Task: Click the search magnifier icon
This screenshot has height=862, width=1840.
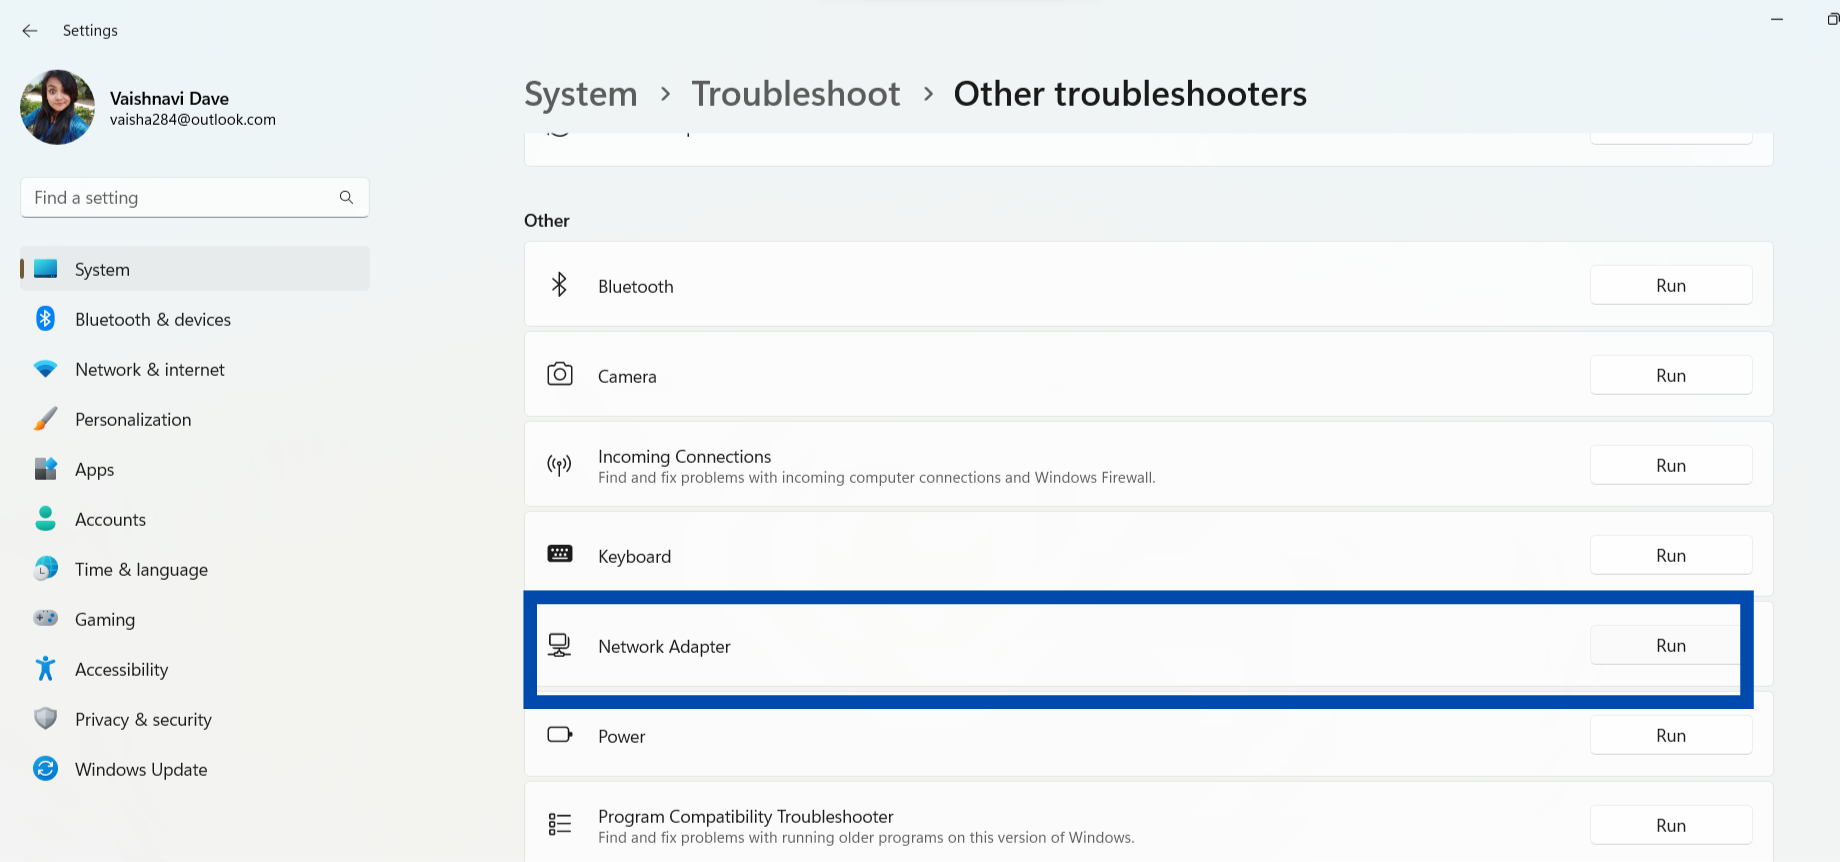Action: [x=346, y=198]
